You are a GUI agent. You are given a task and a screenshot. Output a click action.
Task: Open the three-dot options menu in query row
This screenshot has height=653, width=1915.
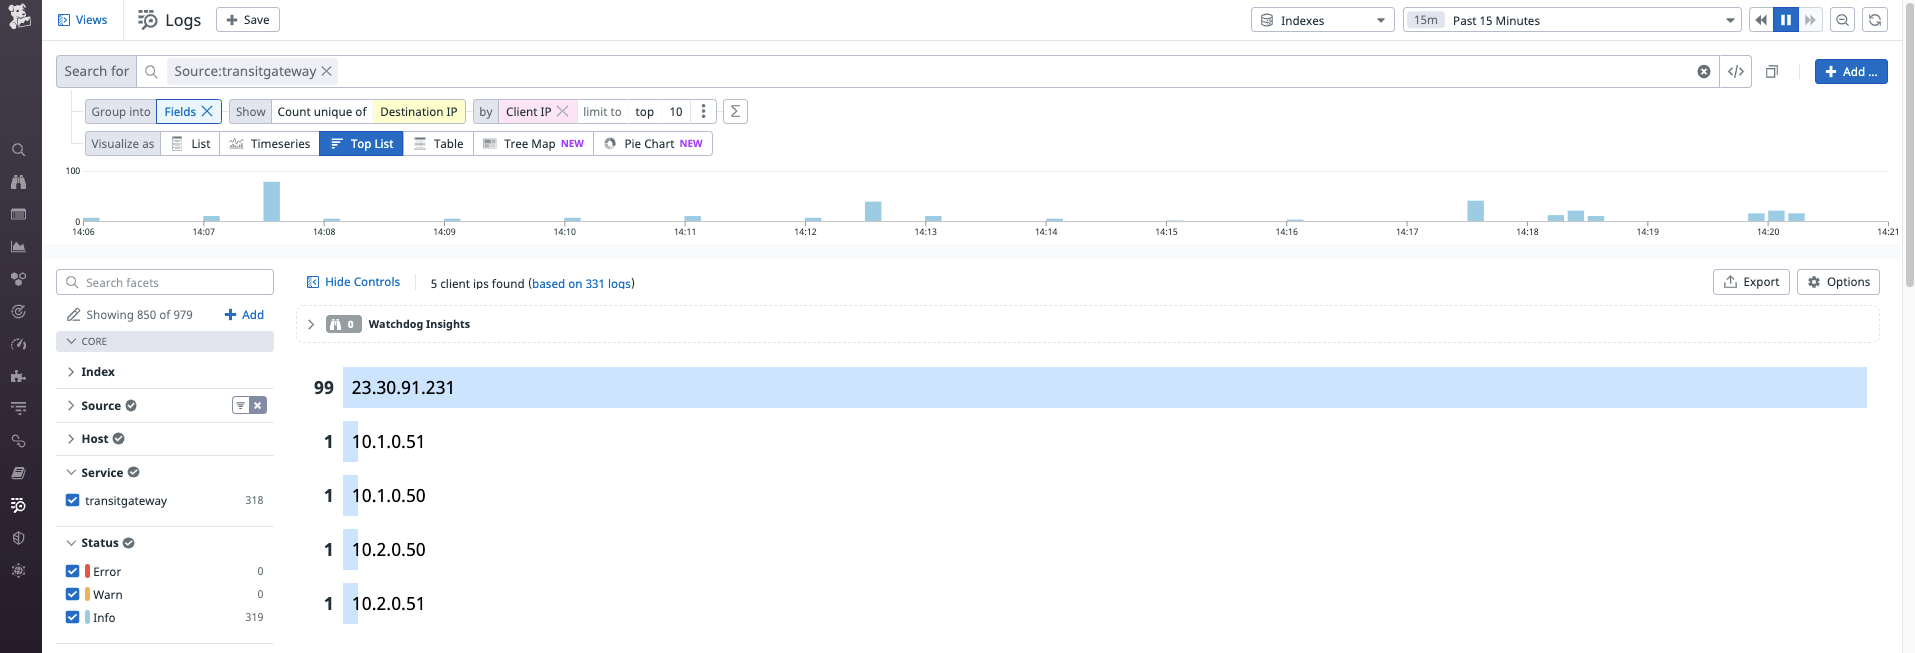(x=704, y=112)
